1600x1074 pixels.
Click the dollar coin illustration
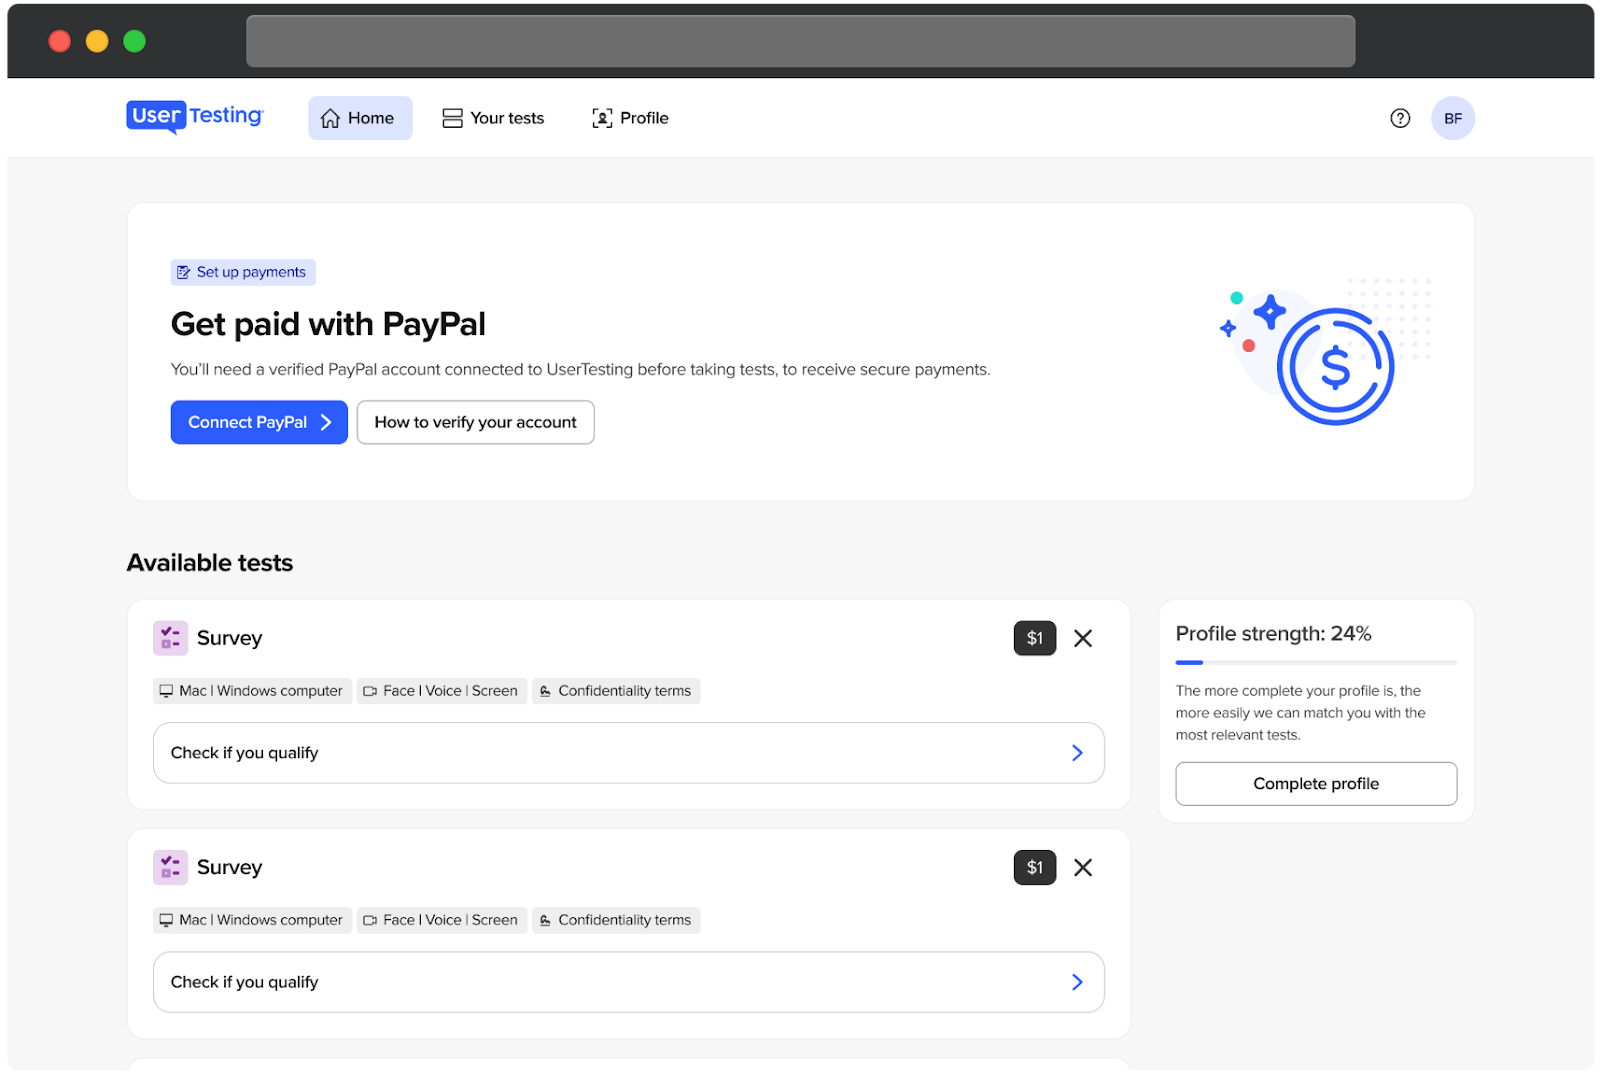[1334, 366]
